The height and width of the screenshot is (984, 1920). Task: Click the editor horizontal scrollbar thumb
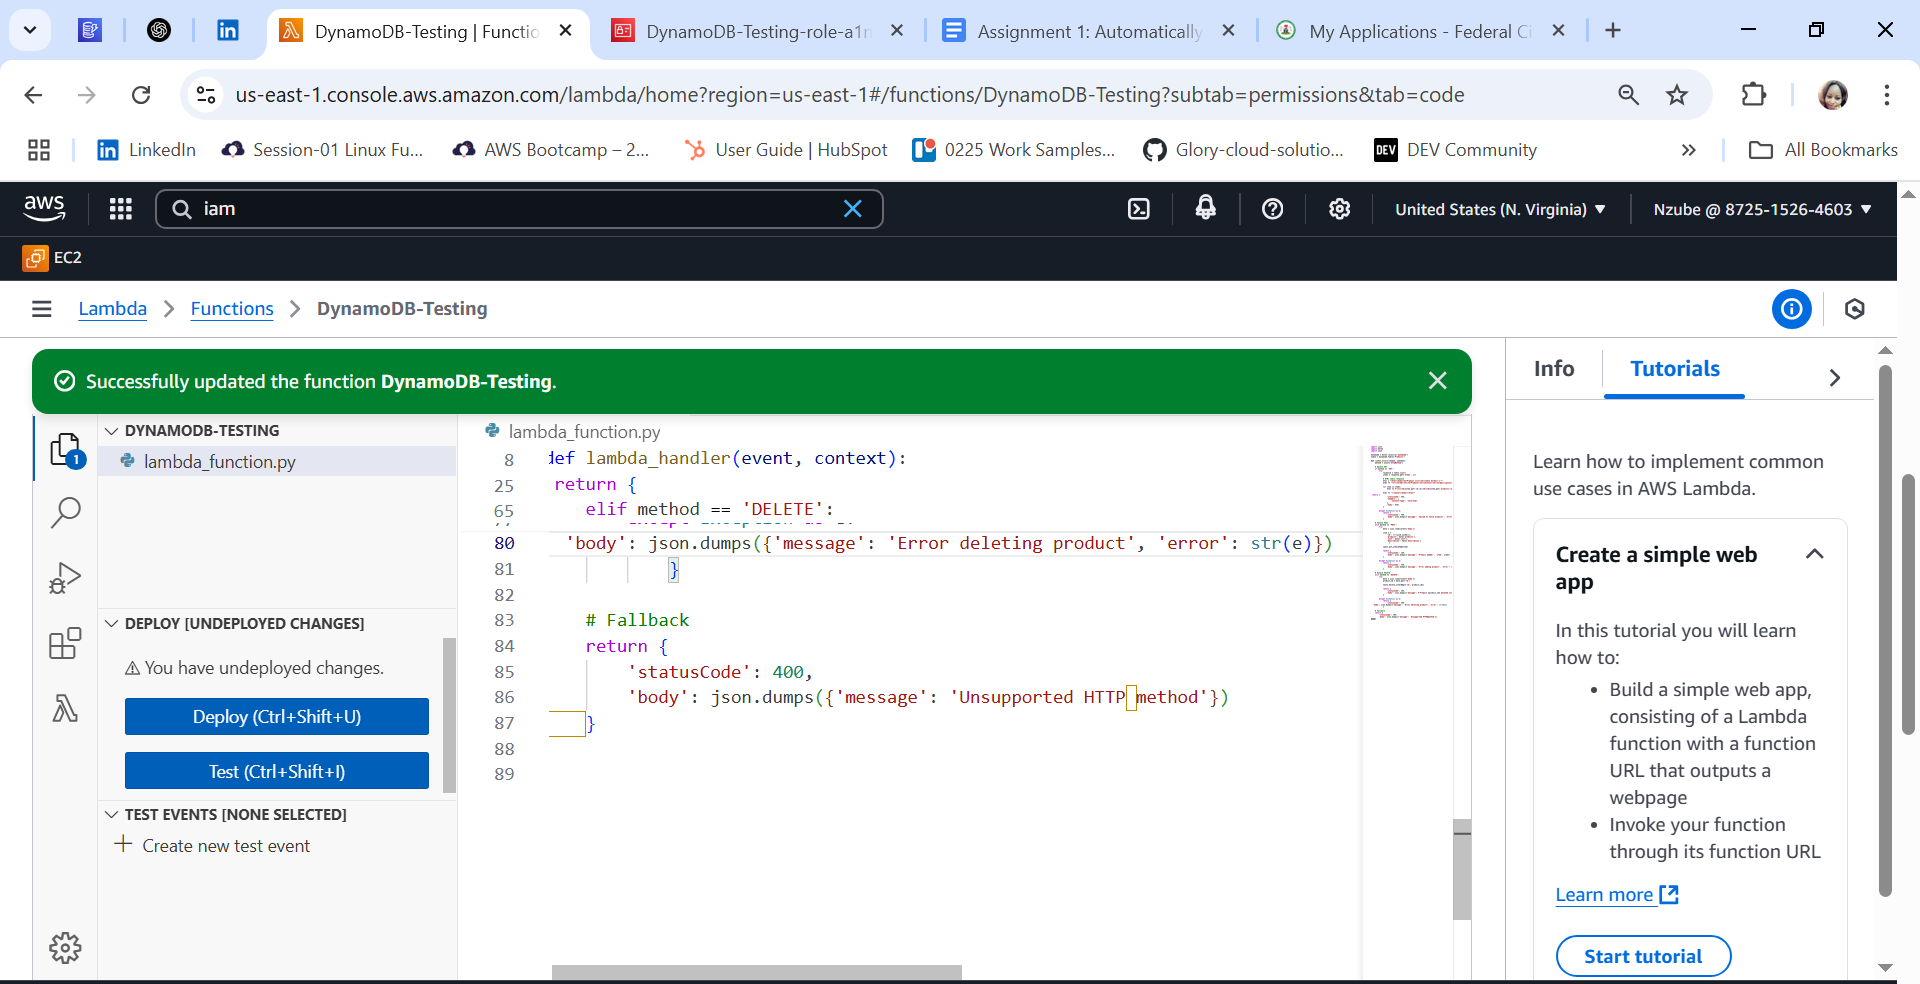point(757,972)
